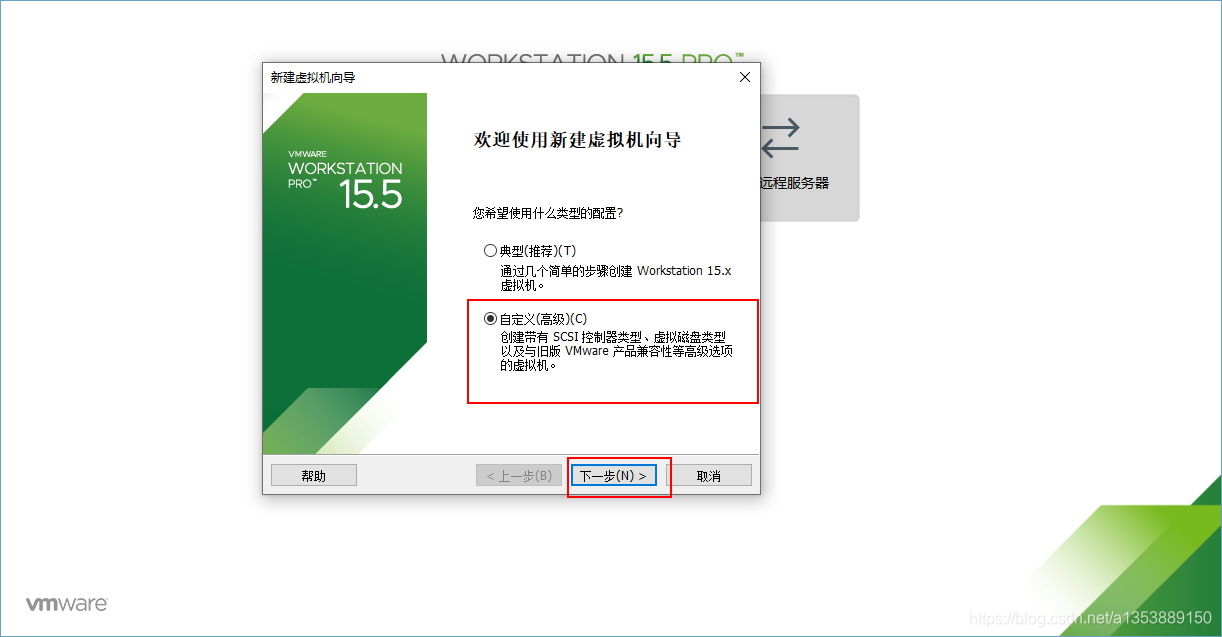Screen dimensions: 1222x637
Task: Click the 下一步(N) > button
Action: coord(613,476)
